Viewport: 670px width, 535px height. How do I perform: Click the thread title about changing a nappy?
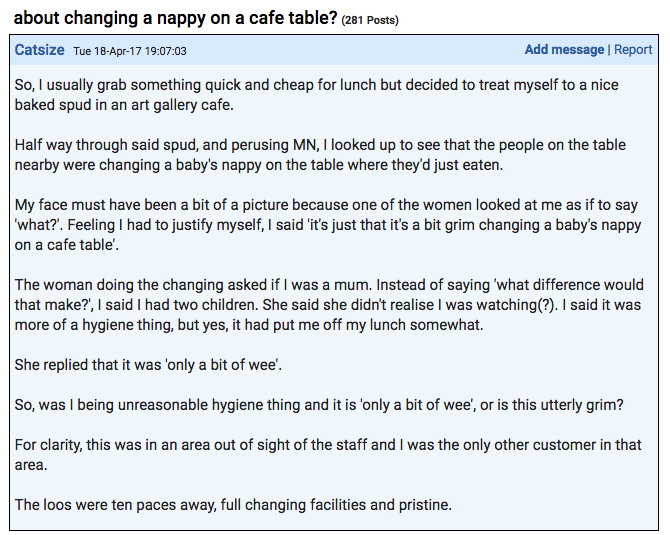[176, 18]
